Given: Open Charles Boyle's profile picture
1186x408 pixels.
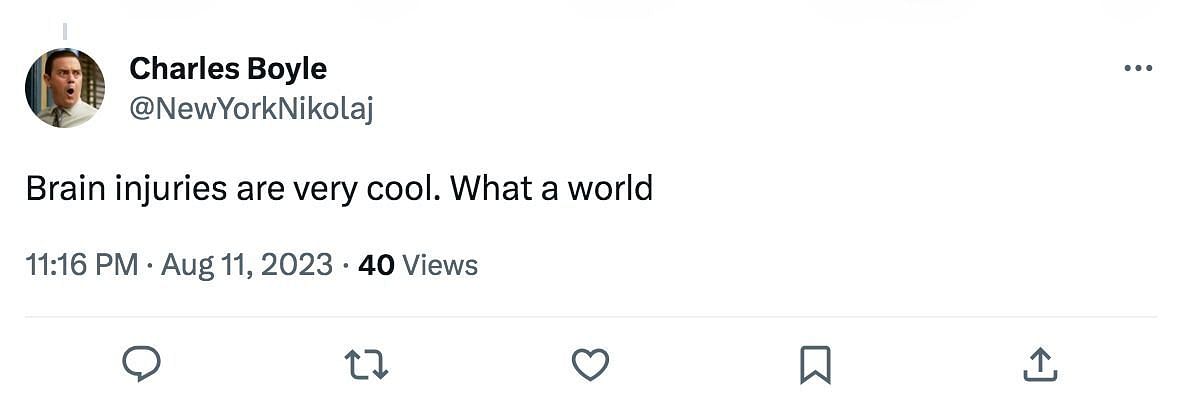Looking at the screenshot, I should (65, 88).
